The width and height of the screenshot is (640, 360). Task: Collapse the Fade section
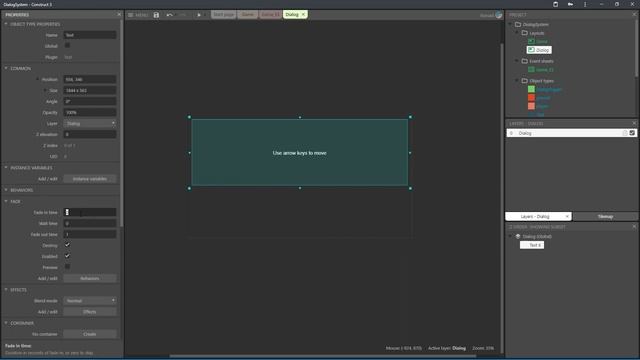6,201
